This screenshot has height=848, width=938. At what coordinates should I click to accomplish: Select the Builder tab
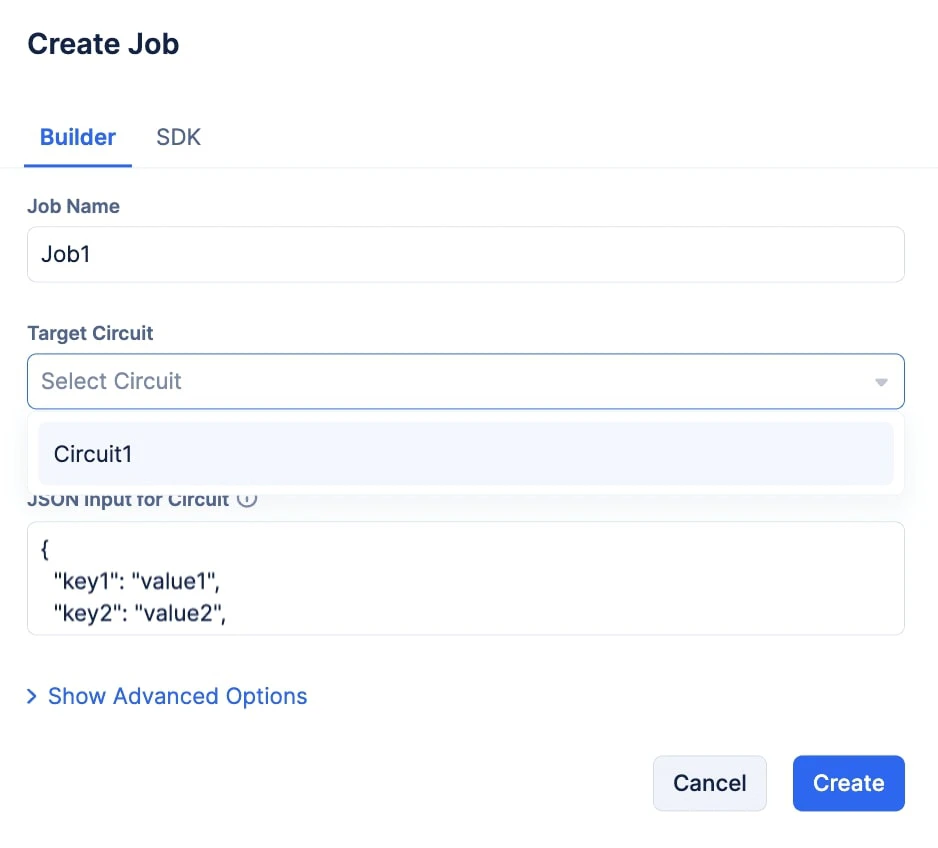[x=78, y=137]
